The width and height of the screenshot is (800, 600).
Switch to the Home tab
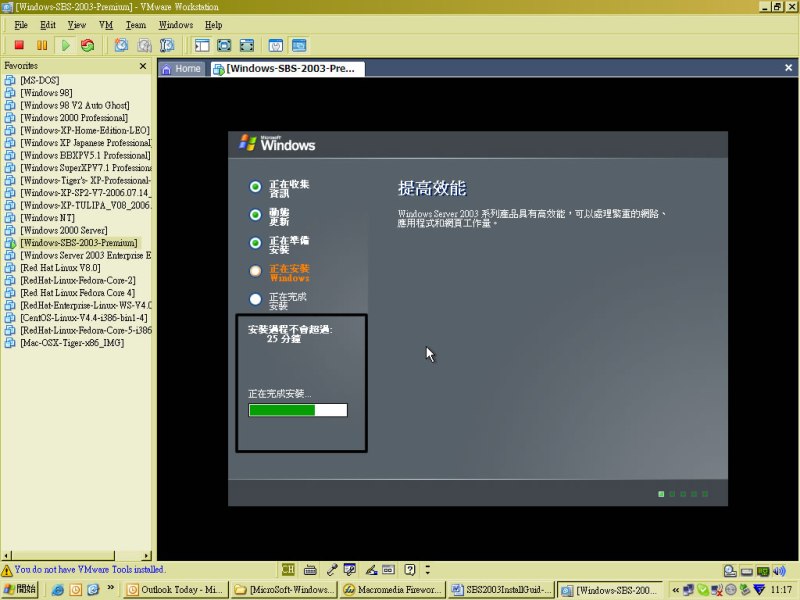tap(182, 69)
